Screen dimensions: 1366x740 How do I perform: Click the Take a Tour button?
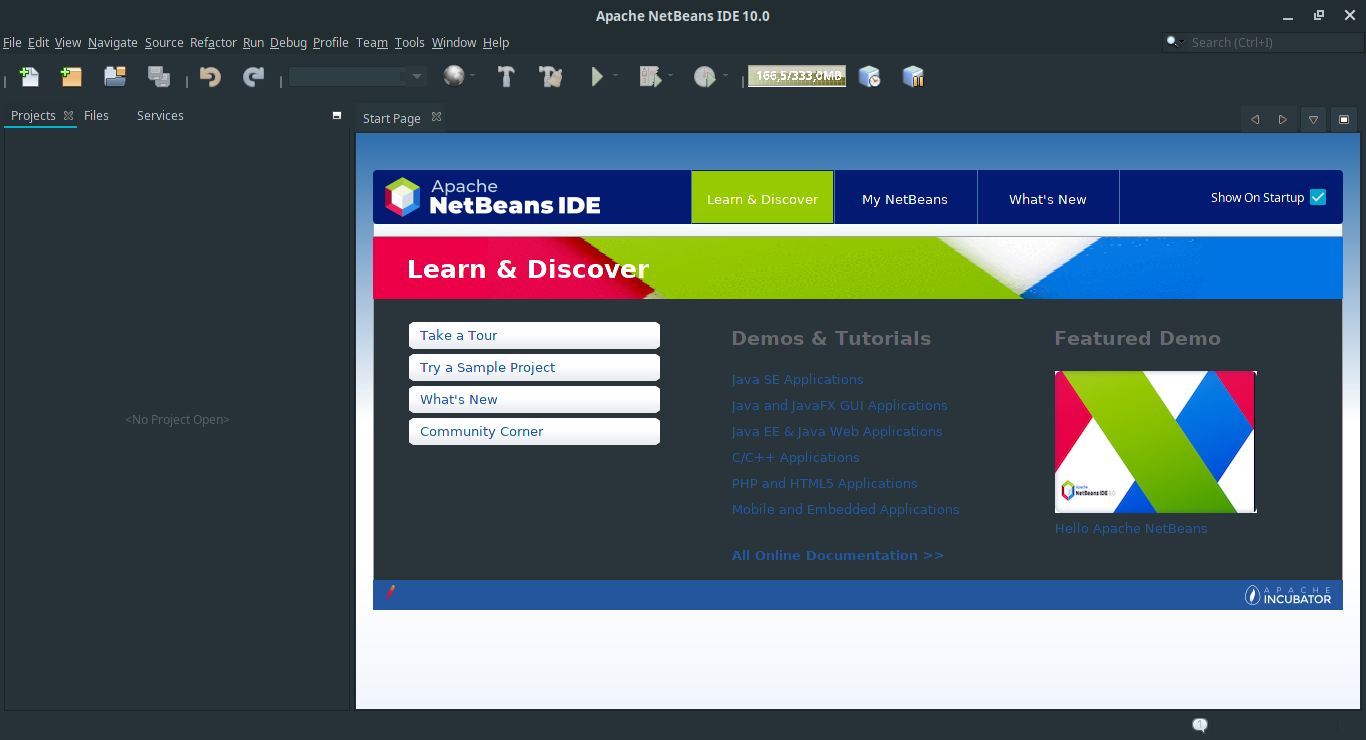(x=534, y=336)
